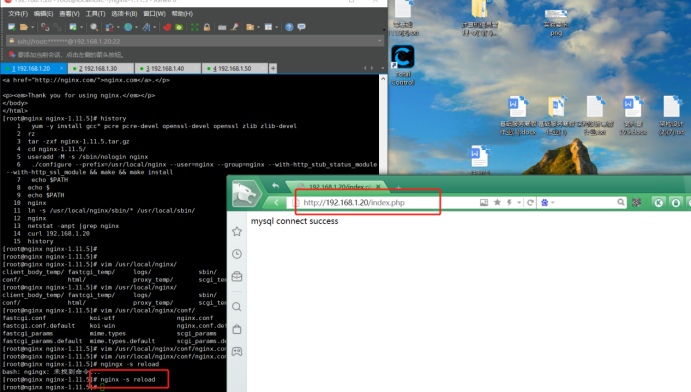Image resolution: width=691 pixels, height=392 pixels.
Task: Click the Open session folder icon in Xshell
Action: tap(24, 27)
